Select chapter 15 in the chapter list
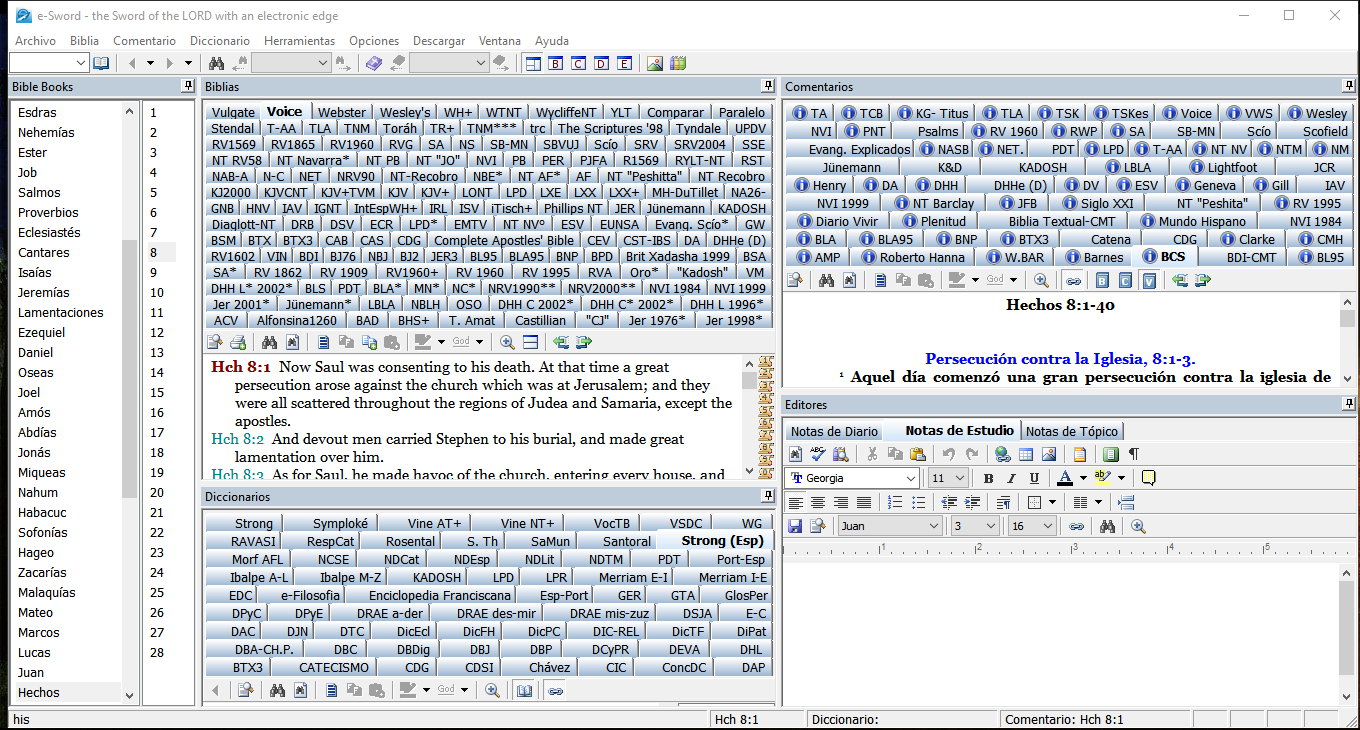Viewport: 1360px width, 730px height. 157,392
